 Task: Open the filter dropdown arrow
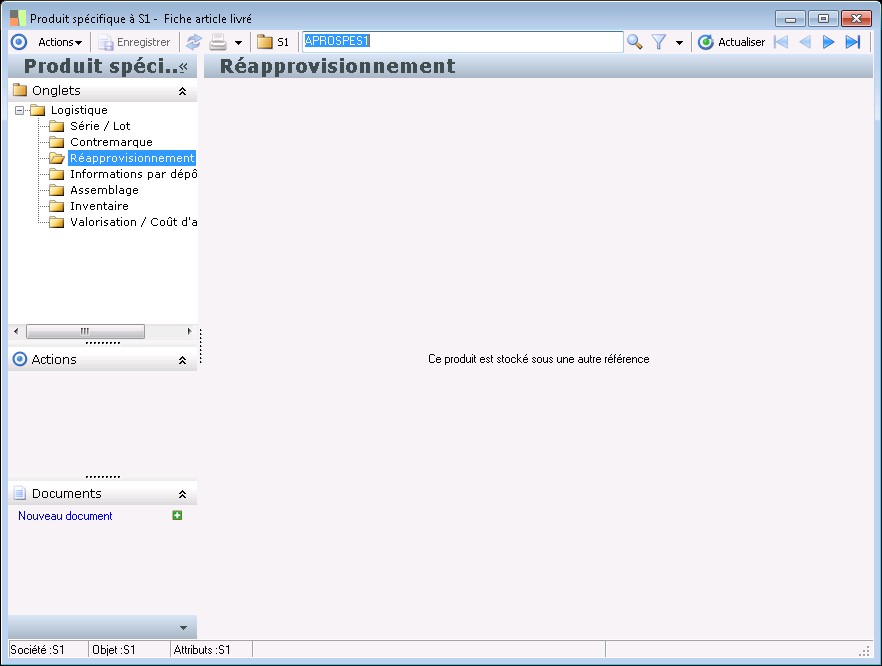pos(680,43)
